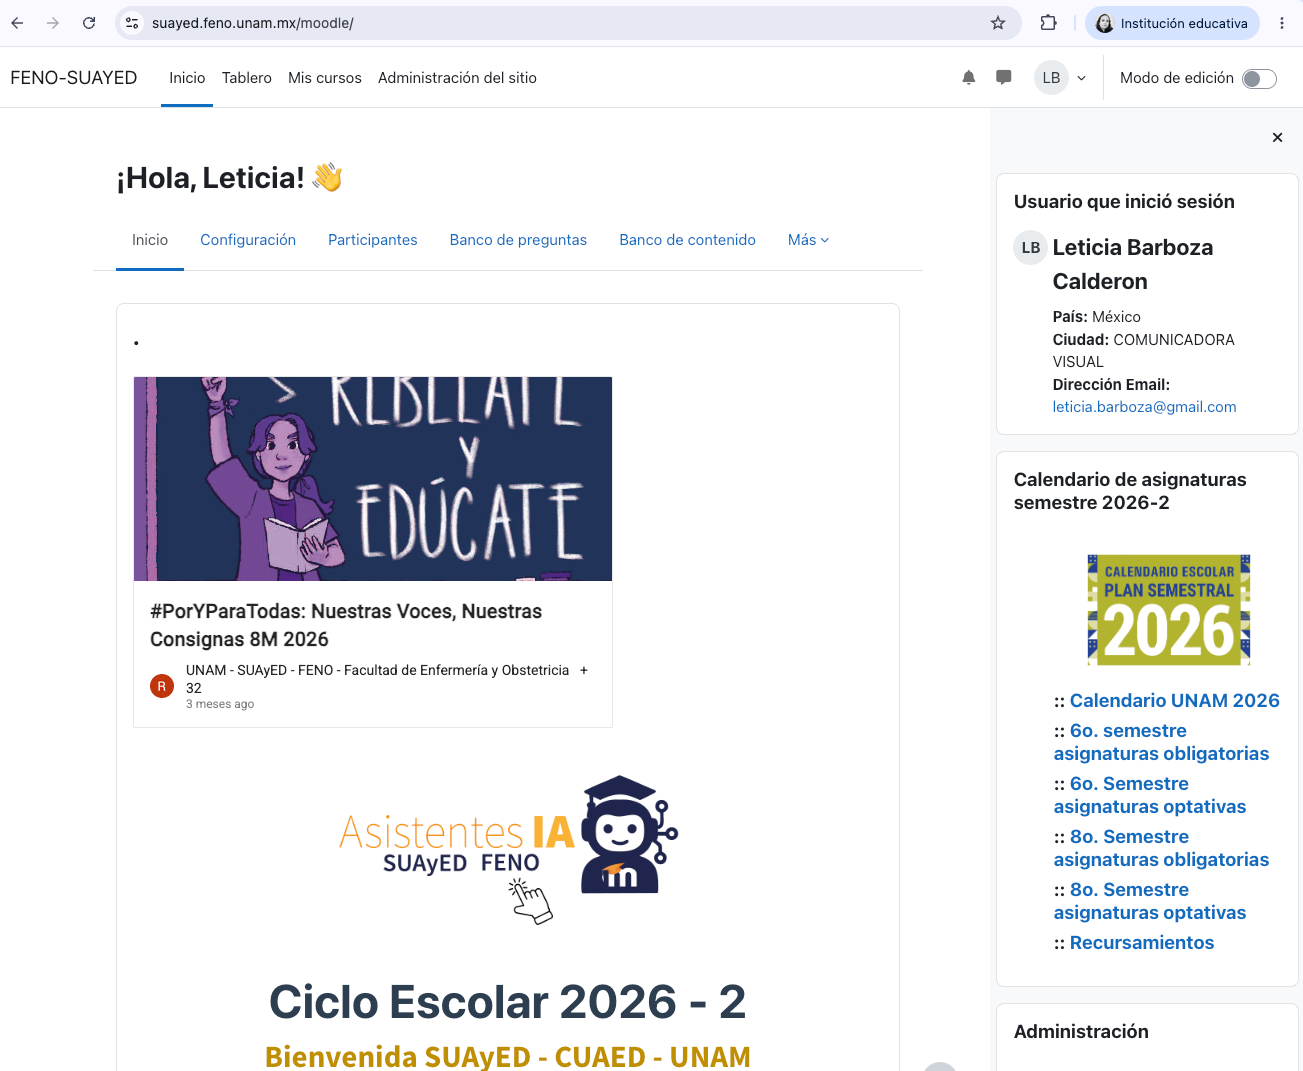This screenshot has height=1071, width=1303.
Task: Click the Rebélate y Edúcate banner image
Action: [373, 479]
